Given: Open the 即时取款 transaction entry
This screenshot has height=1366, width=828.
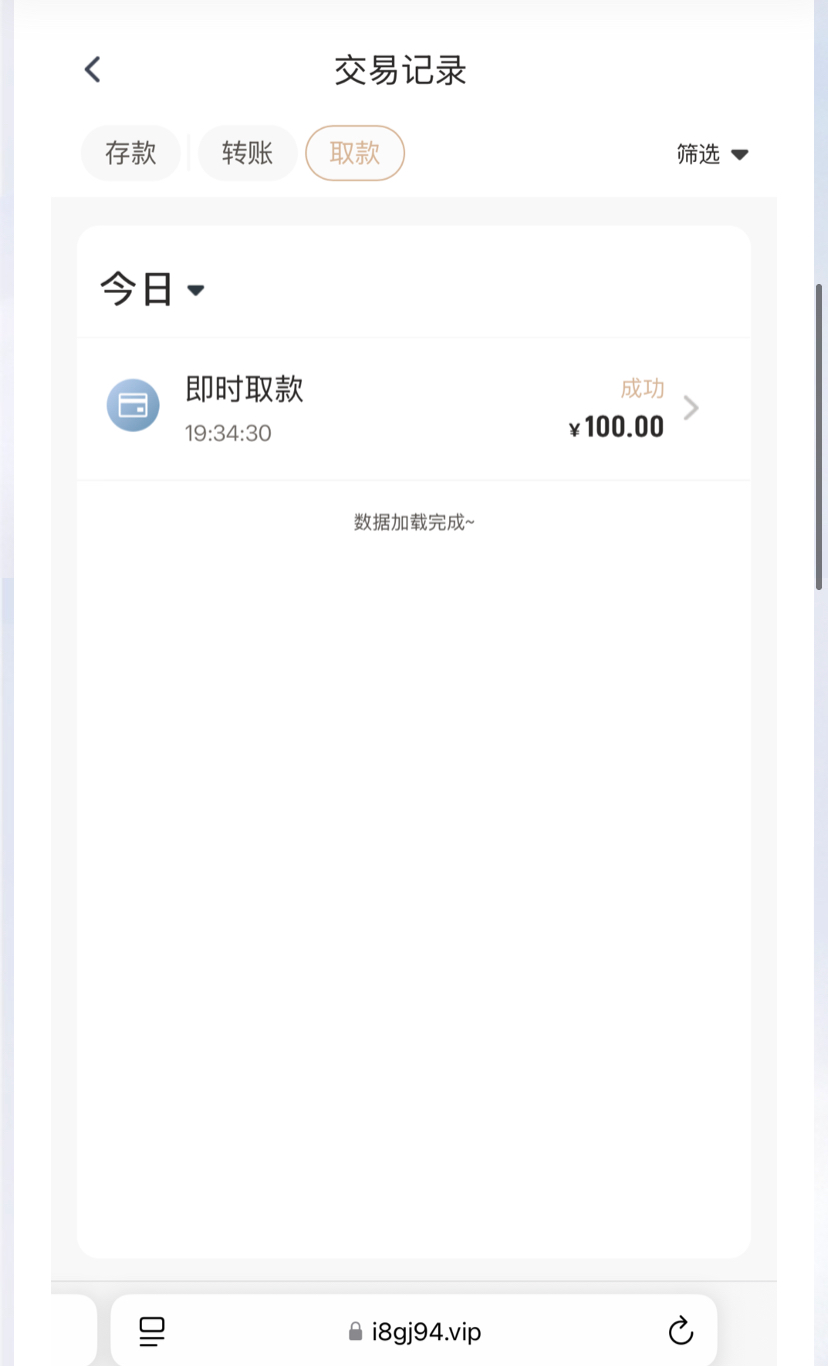Looking at the screenshot, I should coord(245,389).
